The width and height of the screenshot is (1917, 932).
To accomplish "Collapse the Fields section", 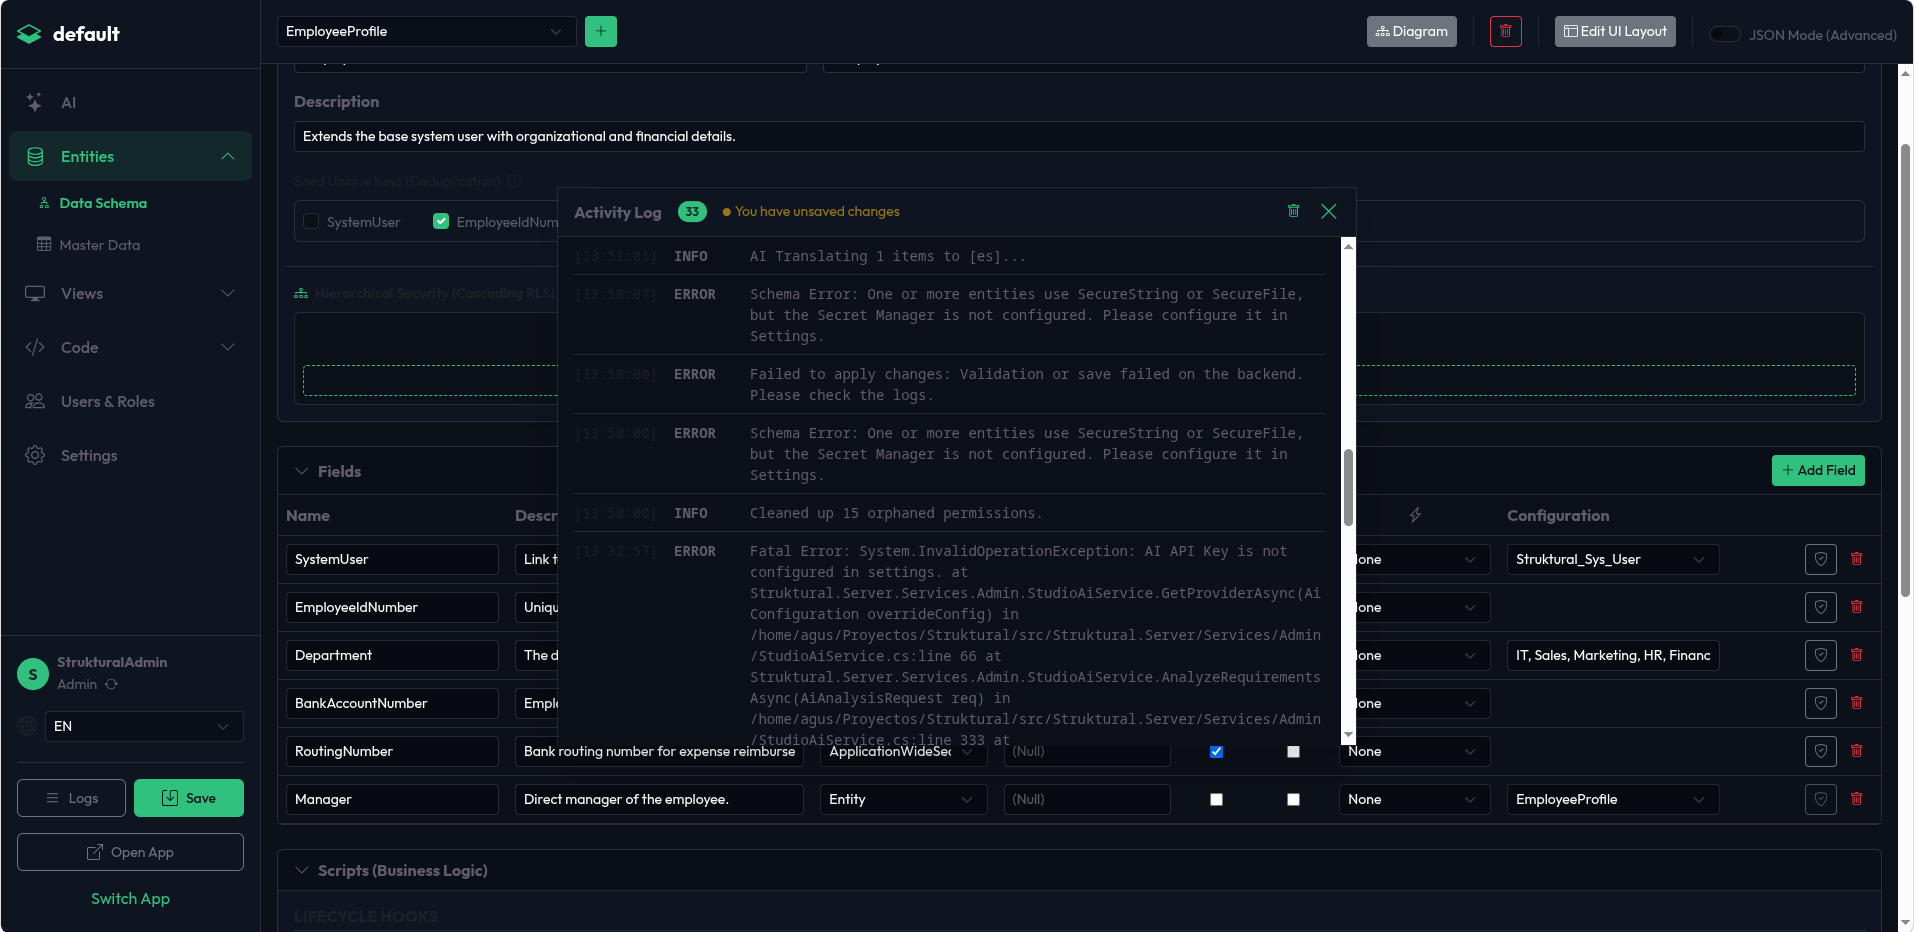I will (301, 471).
